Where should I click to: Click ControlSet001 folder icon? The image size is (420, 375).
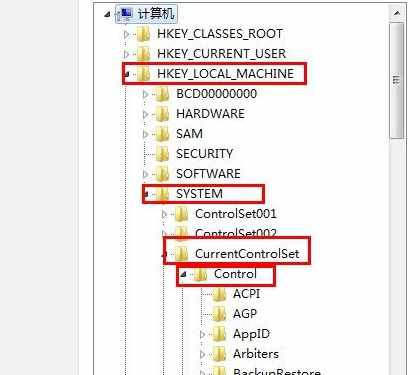click(181, 214)
